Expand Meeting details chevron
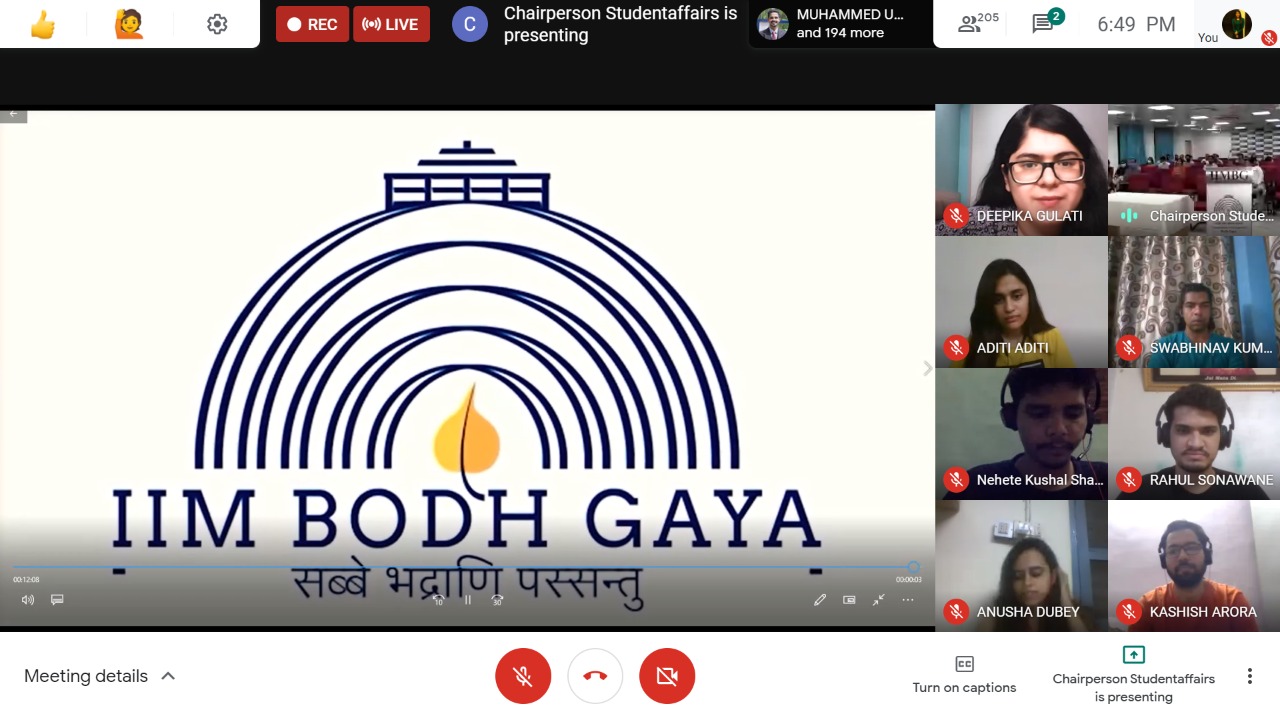Viewport: 1280px width, 720px height. tap(168, 676)
